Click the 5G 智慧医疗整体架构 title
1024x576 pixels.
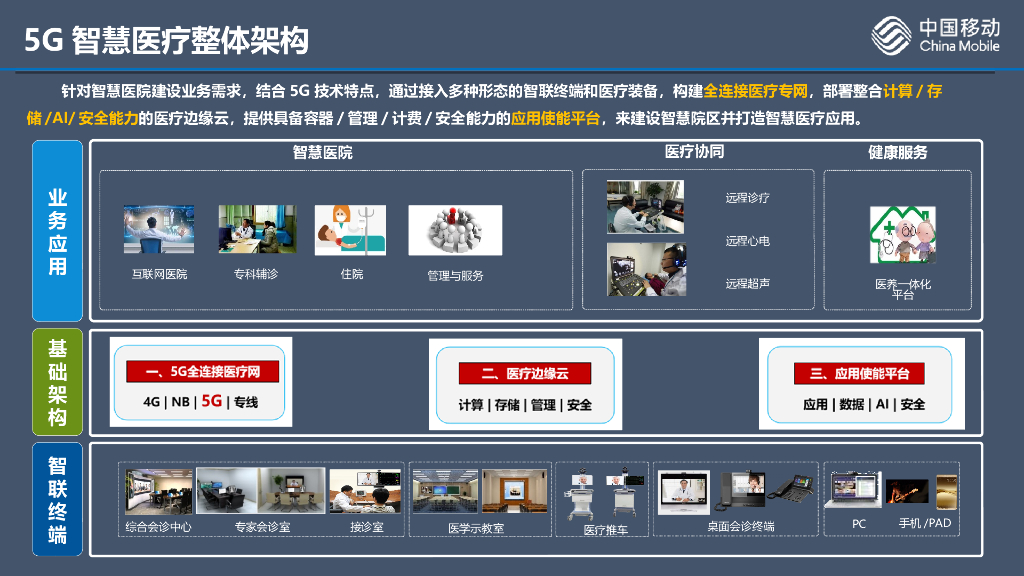(167, 40)
